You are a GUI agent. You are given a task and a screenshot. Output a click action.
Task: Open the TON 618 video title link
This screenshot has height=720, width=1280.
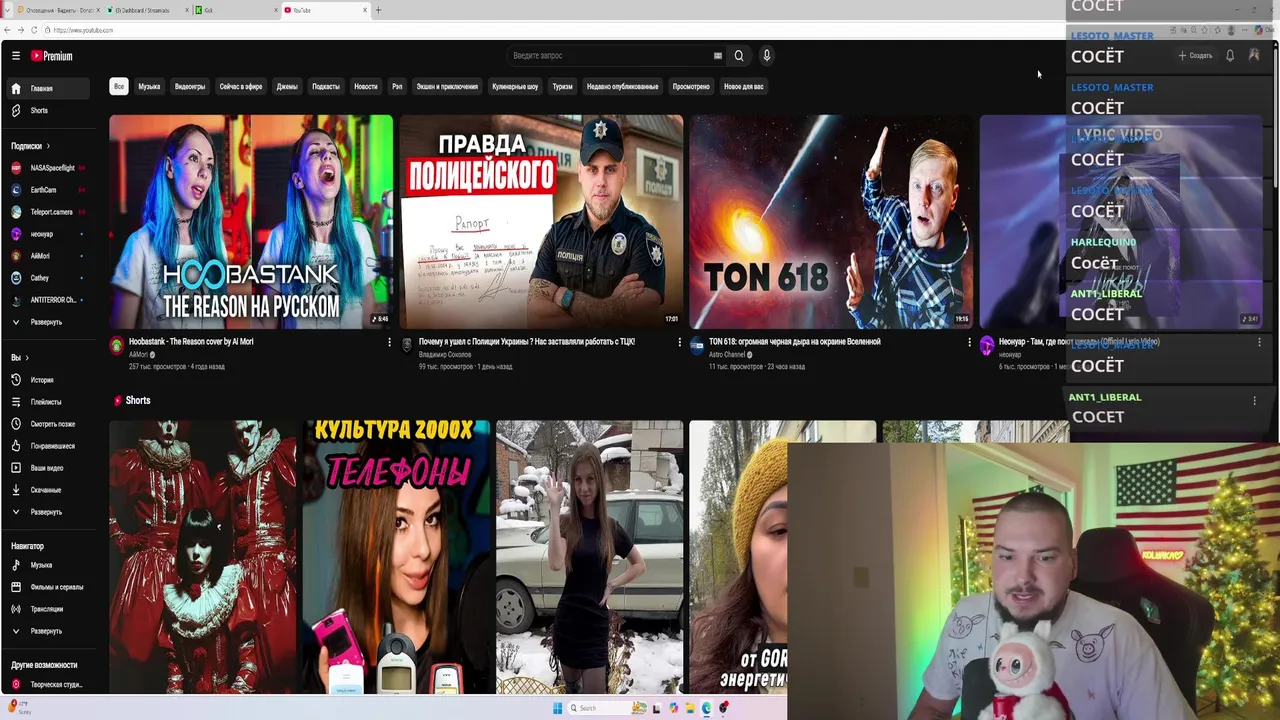pyautogui.click(x=795, y=342)
